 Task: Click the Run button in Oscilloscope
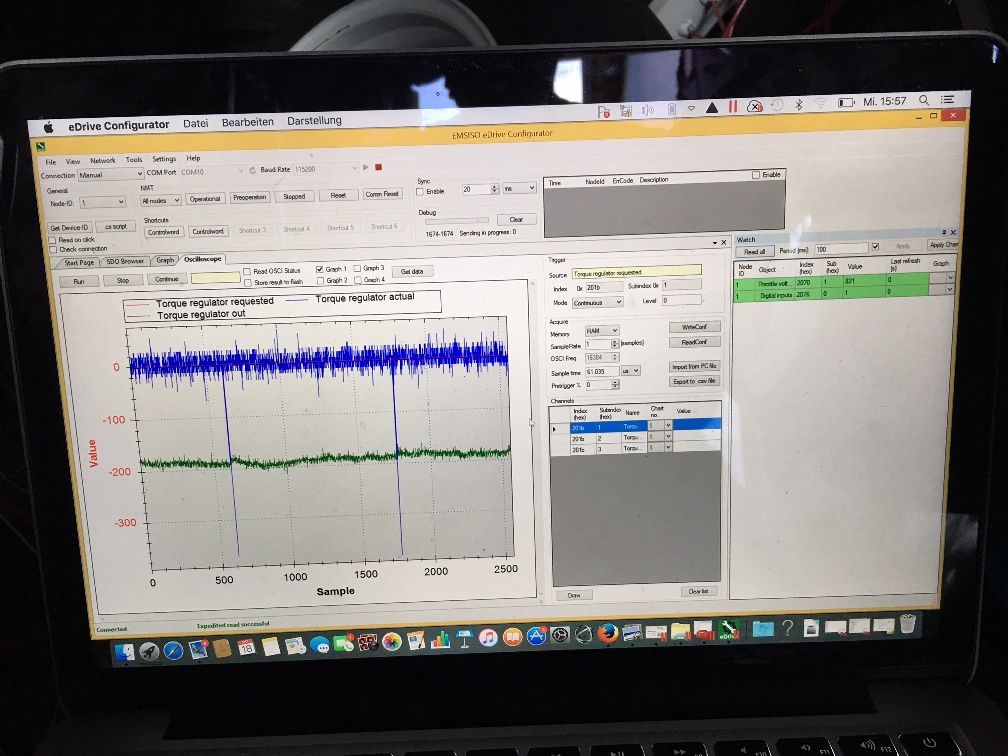click(79, 281)
